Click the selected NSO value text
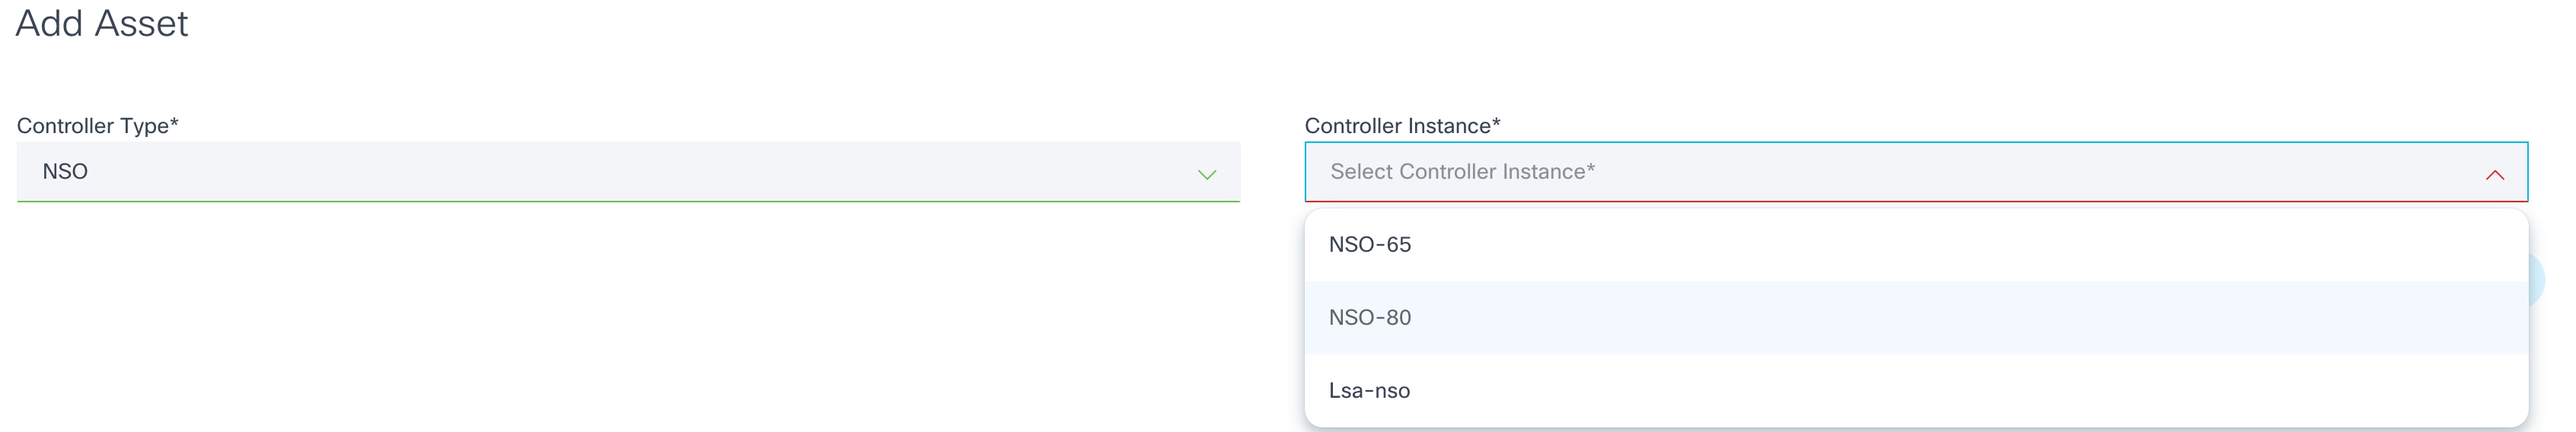2576x432 pixels. click(x=65, y=172)
